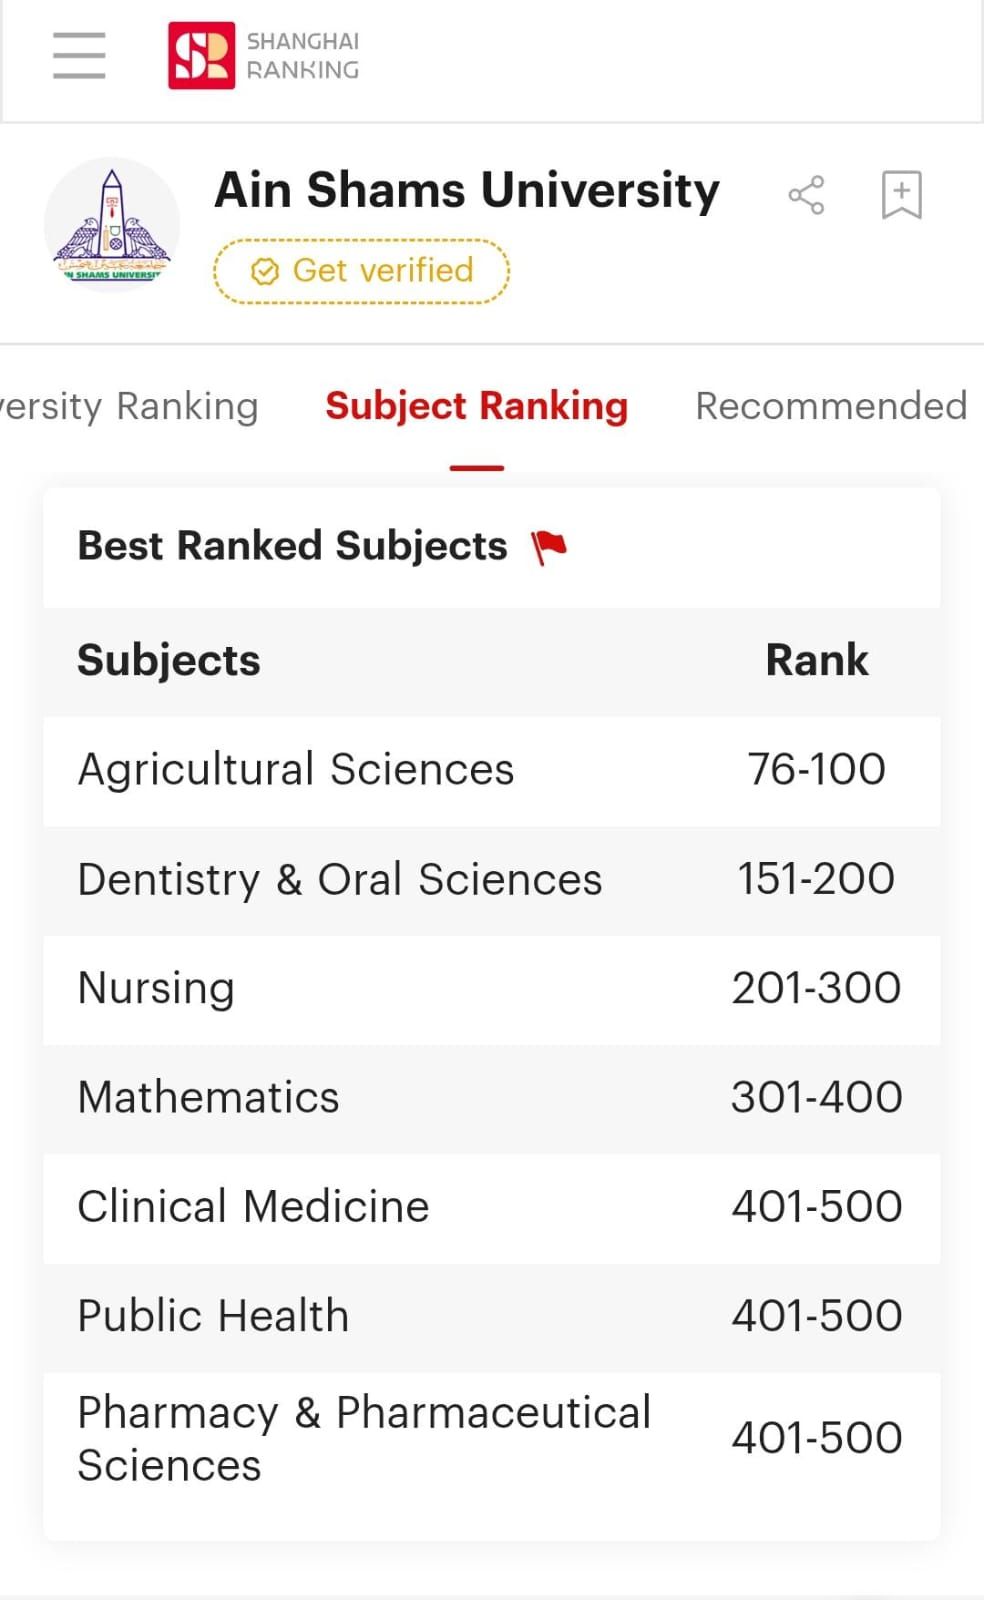Open Pharmacy & Pharmaceutical Sciences ranking
Image resolution: width=984 pixels, height=1600 pixels.
tap(492, 1440)
